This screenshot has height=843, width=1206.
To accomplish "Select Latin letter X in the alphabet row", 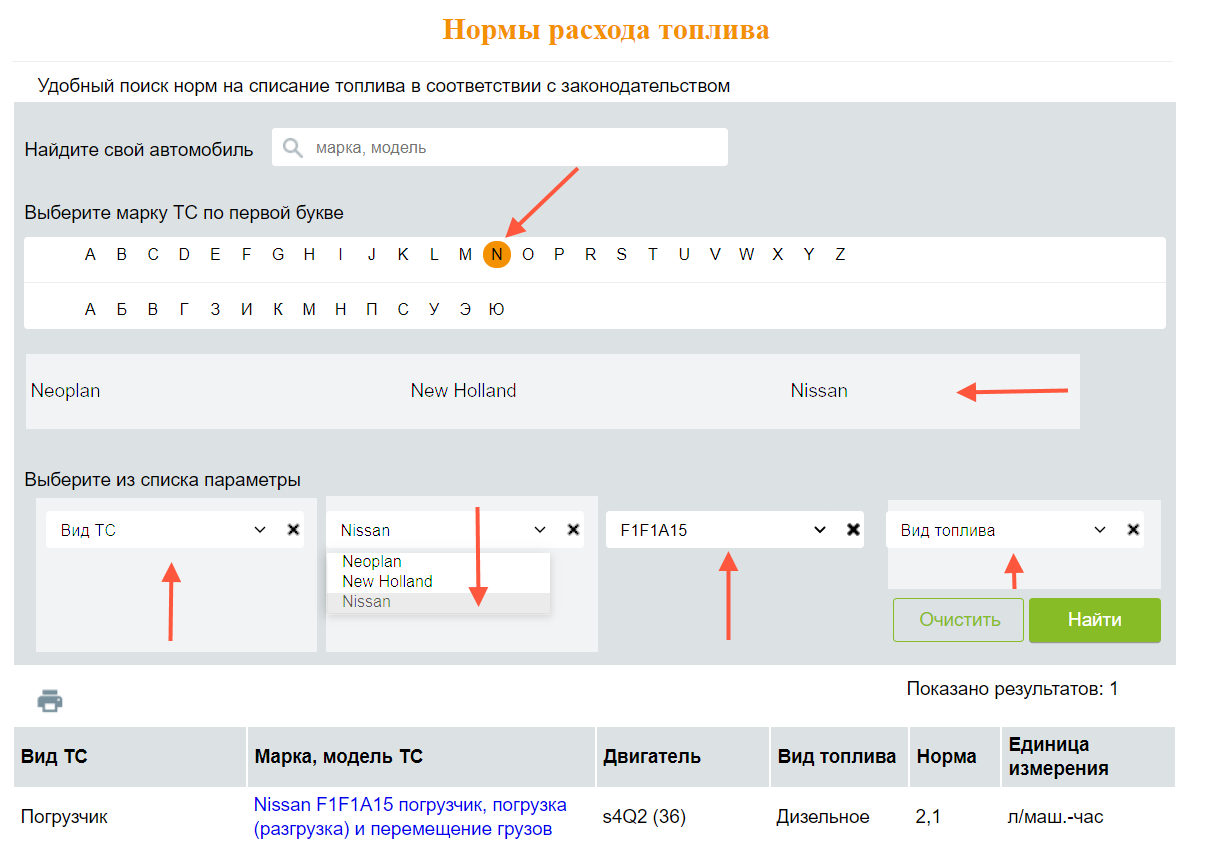I will point(777,255).
